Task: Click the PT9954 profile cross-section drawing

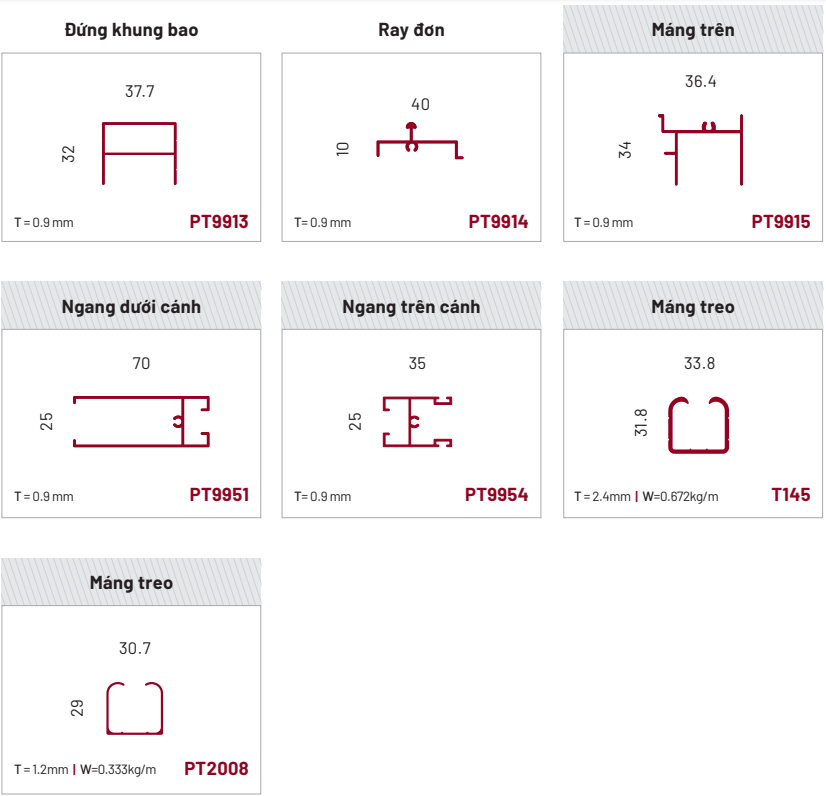Action: pos(417,421)
